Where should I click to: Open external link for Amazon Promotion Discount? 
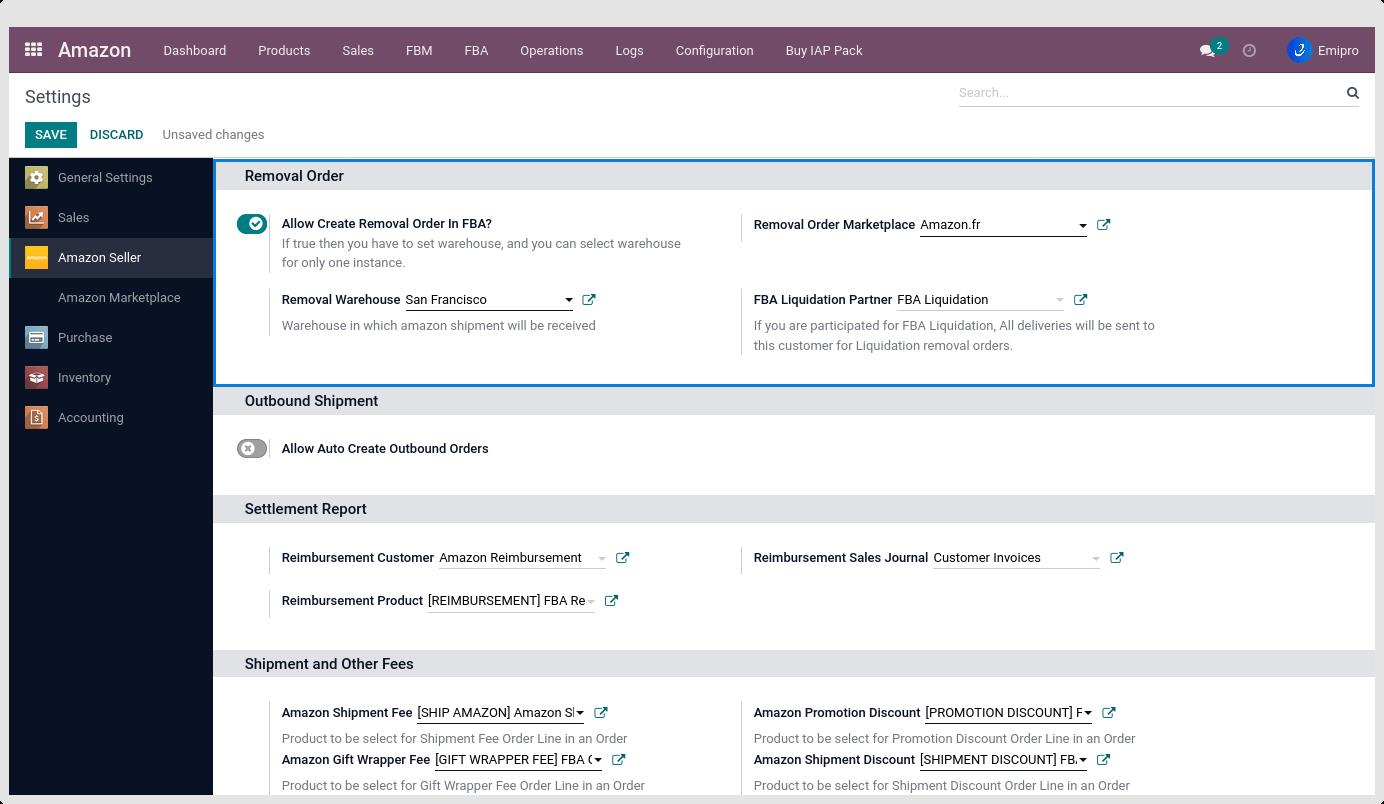pyautogui.click(x=1108, y=713)
